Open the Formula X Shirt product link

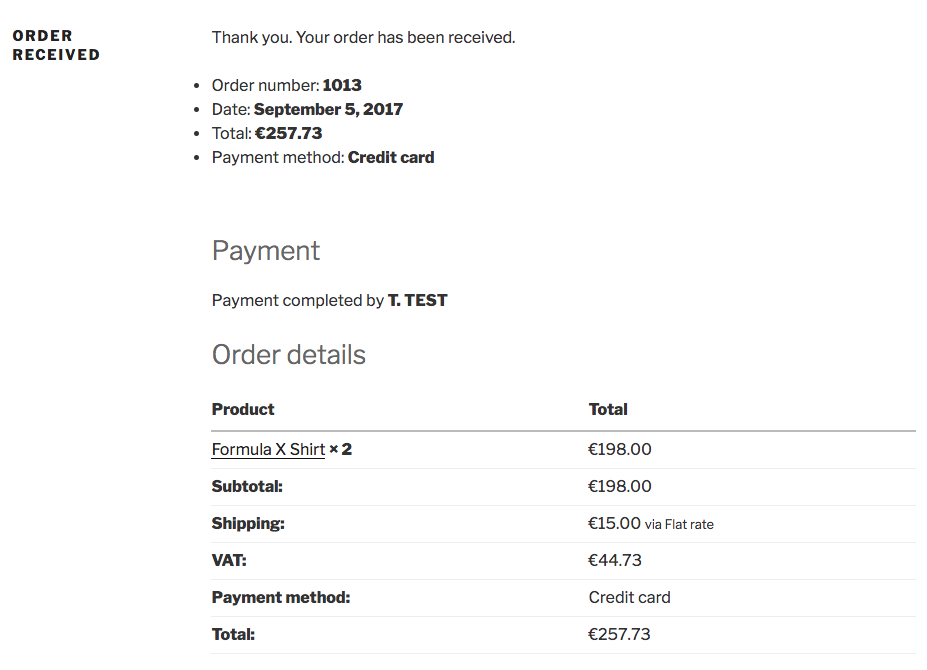pyautogui.click(x=268, y=450)
